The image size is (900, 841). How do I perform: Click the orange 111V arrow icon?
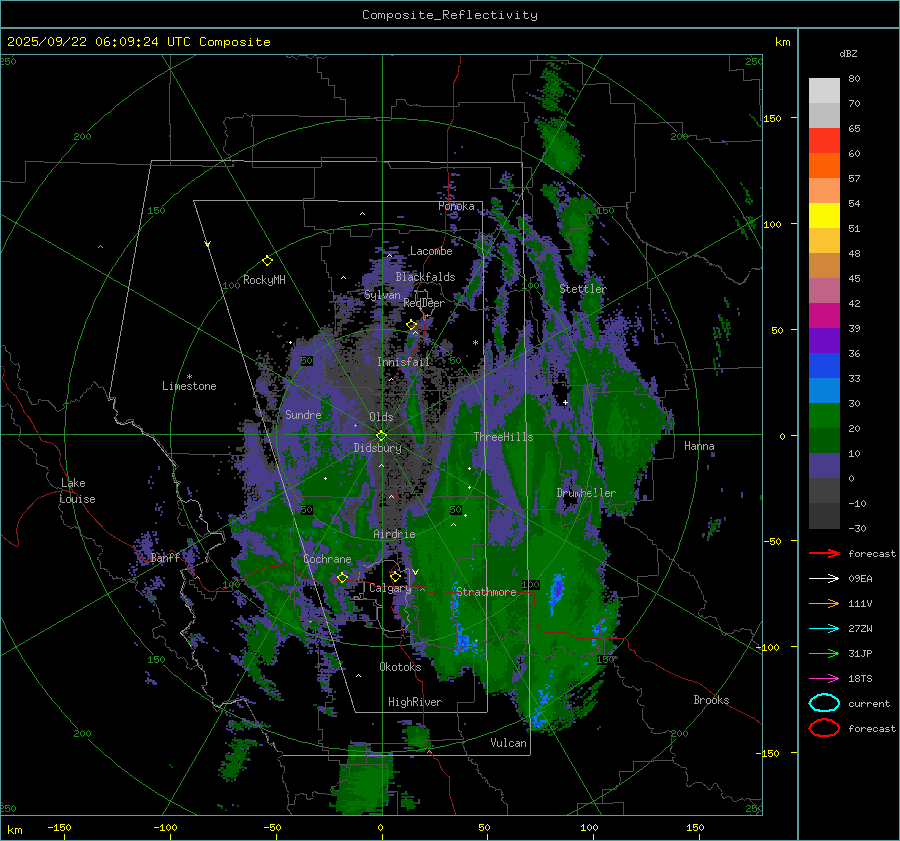click(x=824, y=603)
